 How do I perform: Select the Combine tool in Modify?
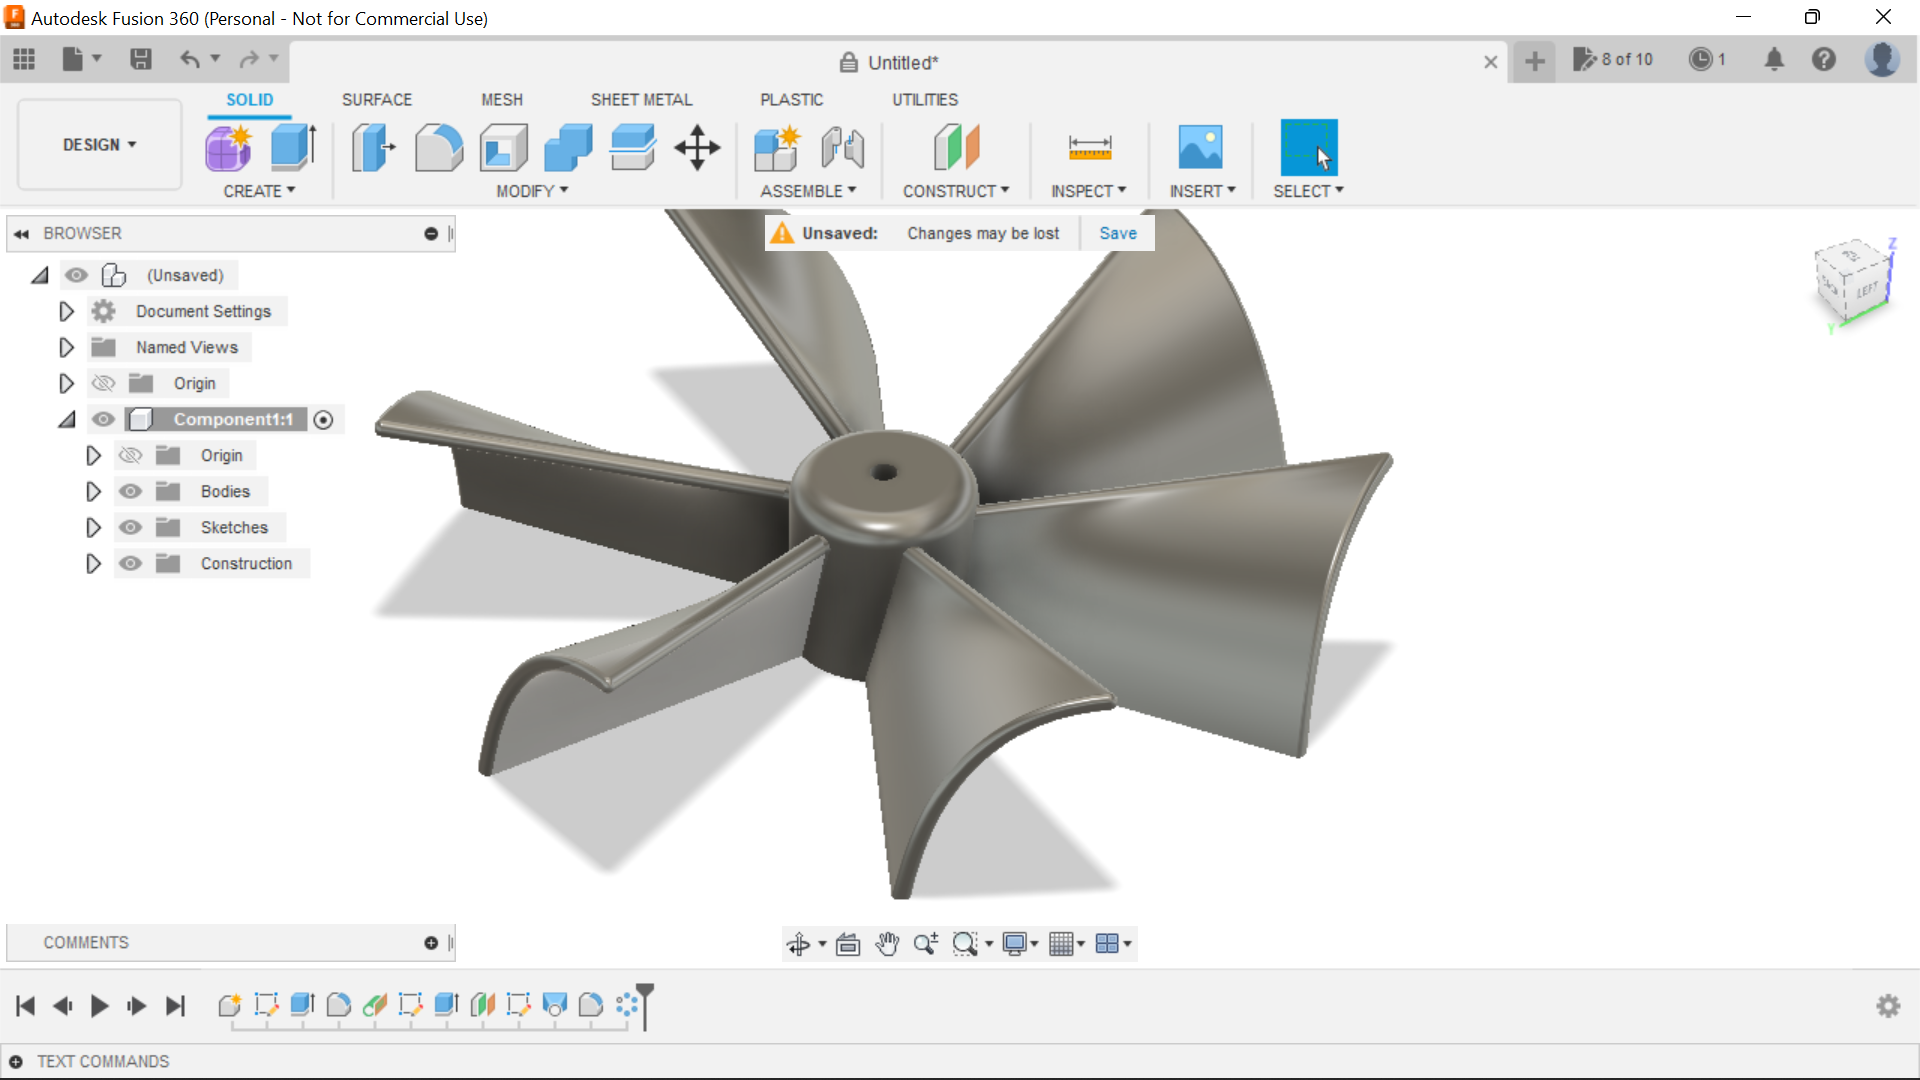[x=568, y=148]
